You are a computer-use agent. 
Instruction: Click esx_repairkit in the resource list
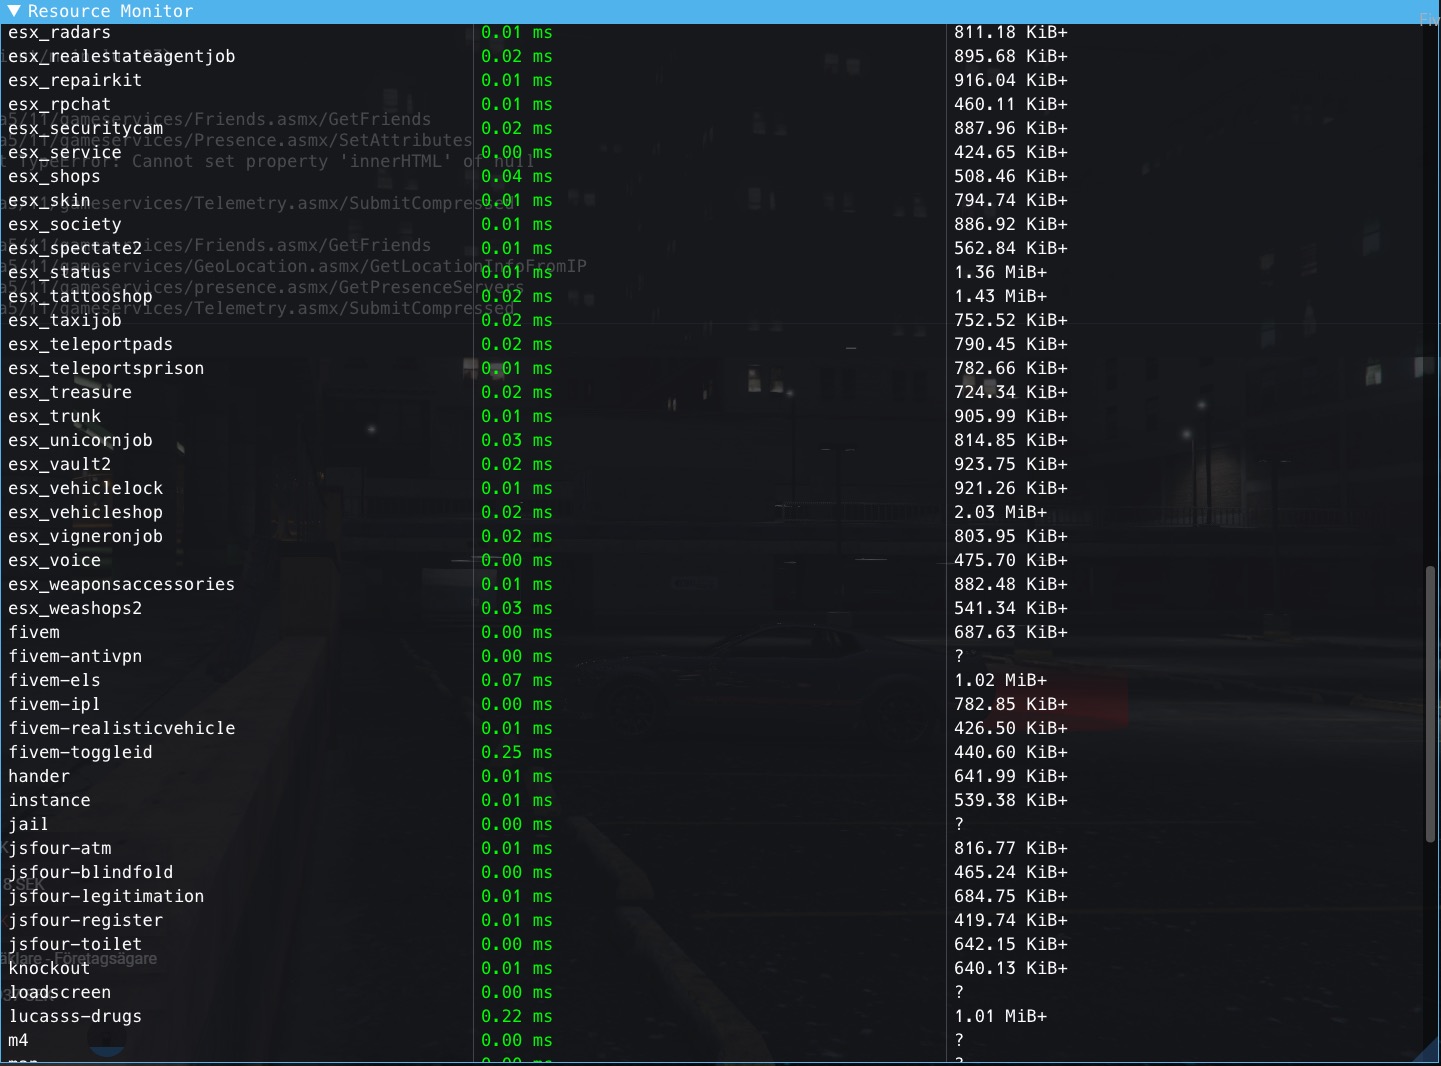pos(75,81)
